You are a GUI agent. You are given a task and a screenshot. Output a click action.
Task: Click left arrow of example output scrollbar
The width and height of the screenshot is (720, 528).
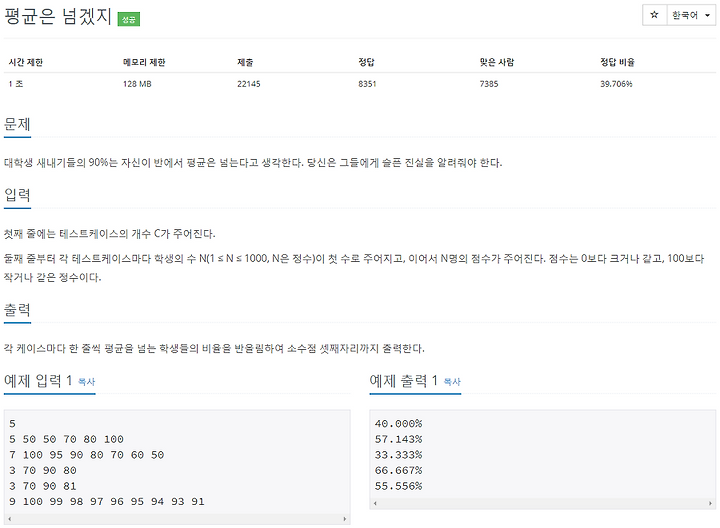point(375,503)
